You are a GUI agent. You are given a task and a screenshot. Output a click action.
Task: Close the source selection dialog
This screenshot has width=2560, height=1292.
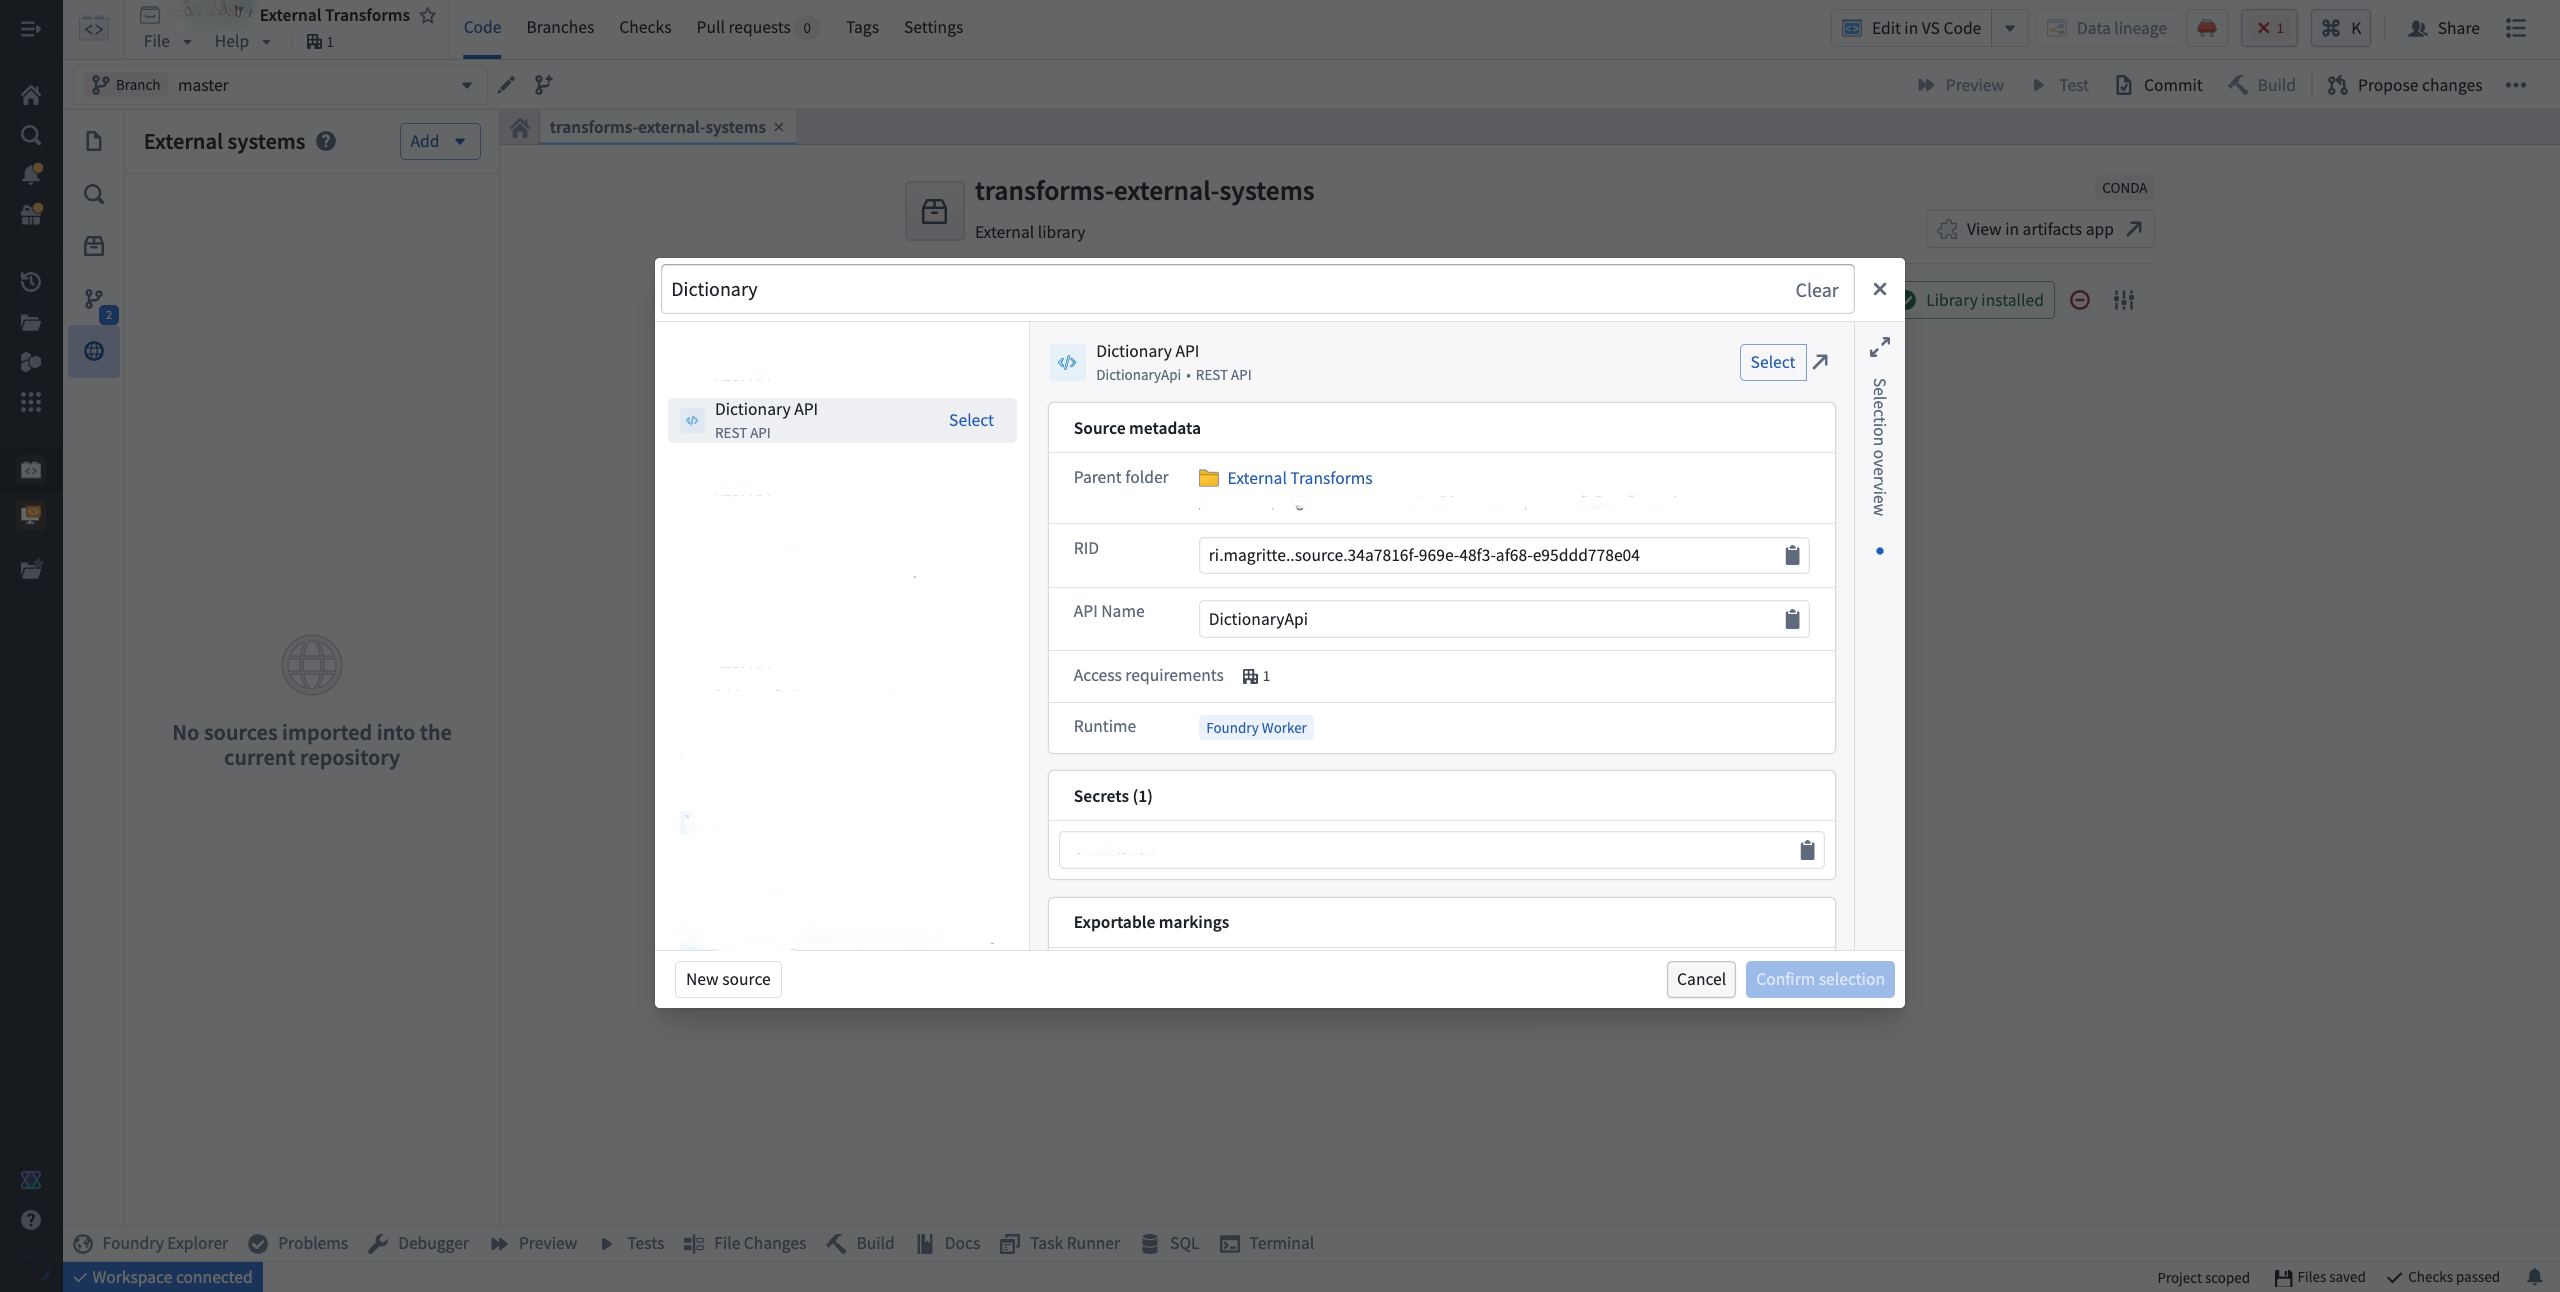click(1880, 289)
